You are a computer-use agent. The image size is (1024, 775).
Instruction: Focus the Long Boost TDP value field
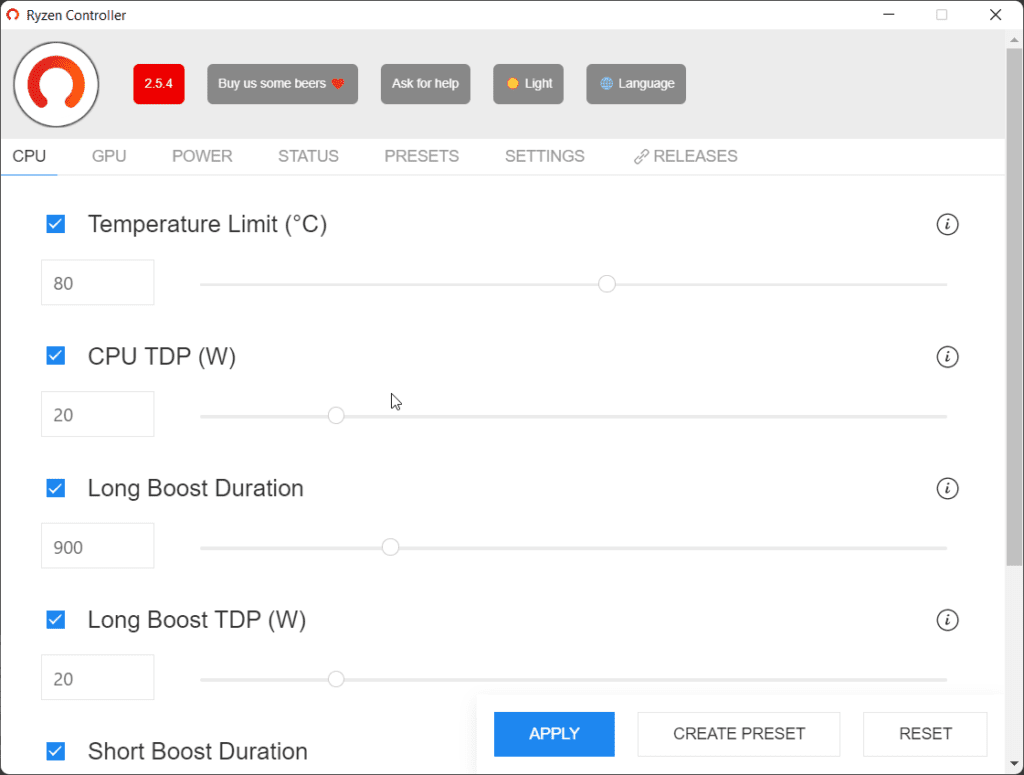click(x=98, y=677)
